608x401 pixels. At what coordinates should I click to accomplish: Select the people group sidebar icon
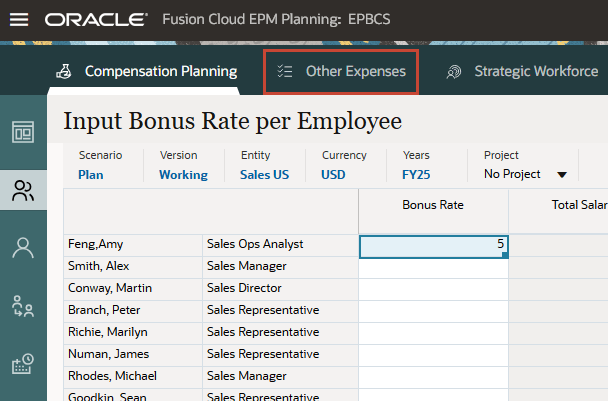tap(22, 190)
